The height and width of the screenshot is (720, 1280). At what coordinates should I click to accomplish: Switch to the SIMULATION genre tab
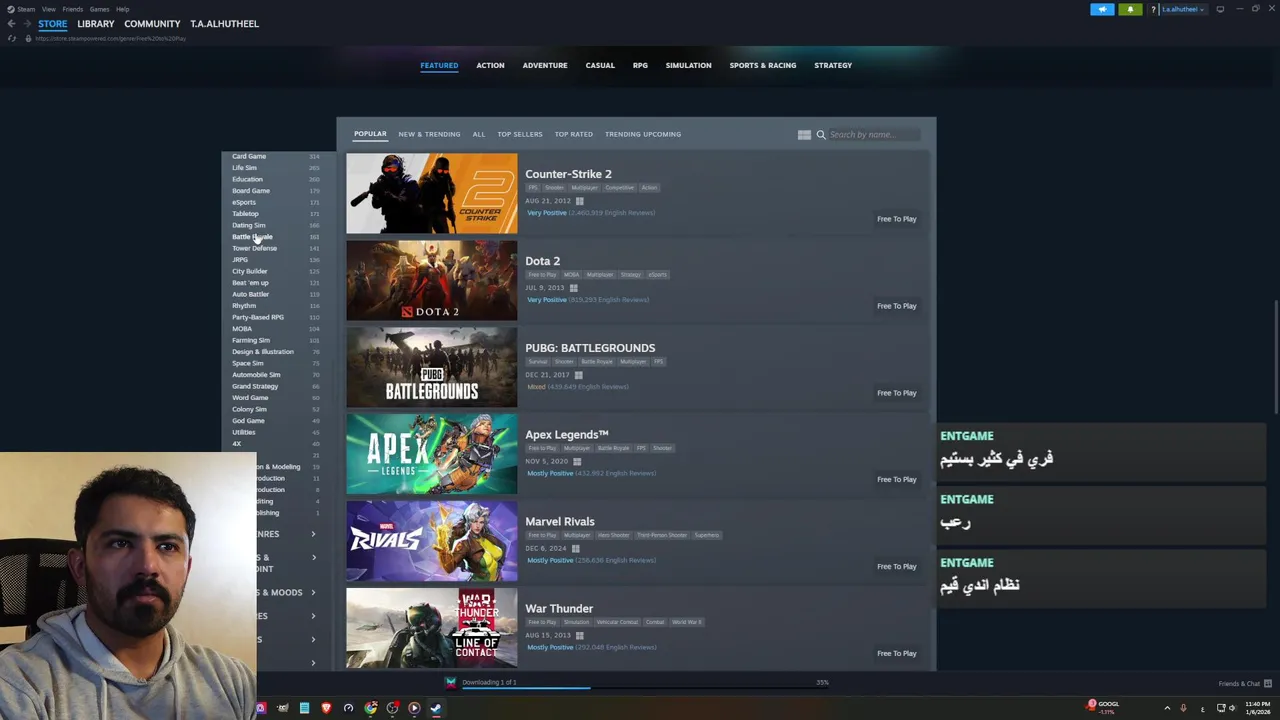(x=689, y=65)
